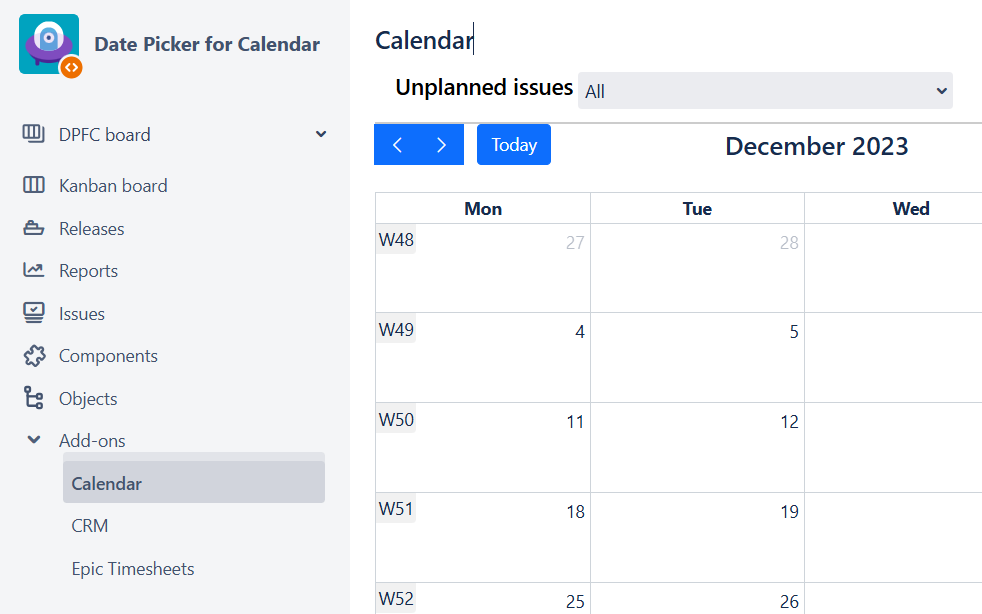Screen dimensions: 982x614
Task: Click the Objects tree icon
Action: [34, 398]
